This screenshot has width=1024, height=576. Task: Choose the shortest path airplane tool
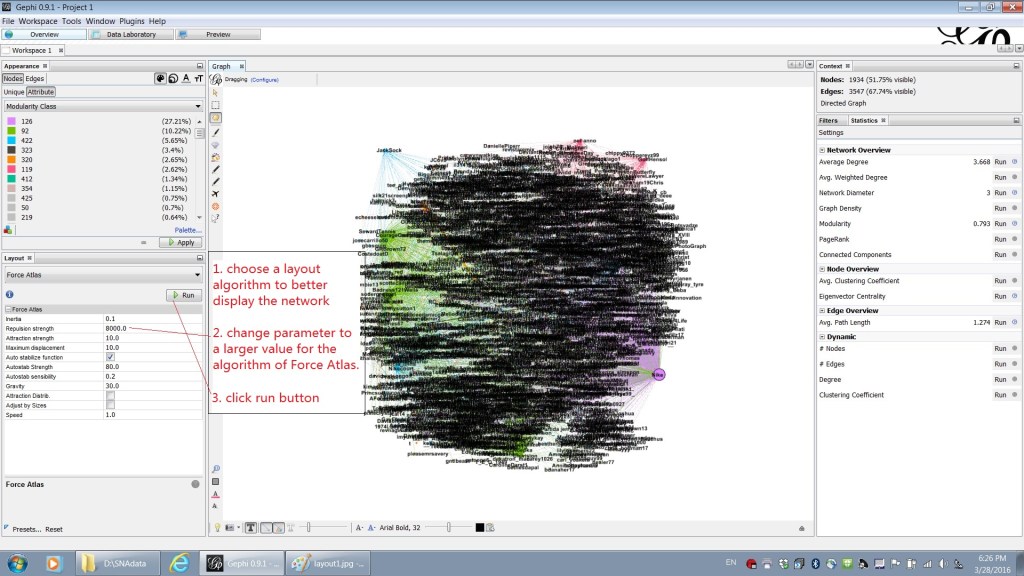click(215, 193)
